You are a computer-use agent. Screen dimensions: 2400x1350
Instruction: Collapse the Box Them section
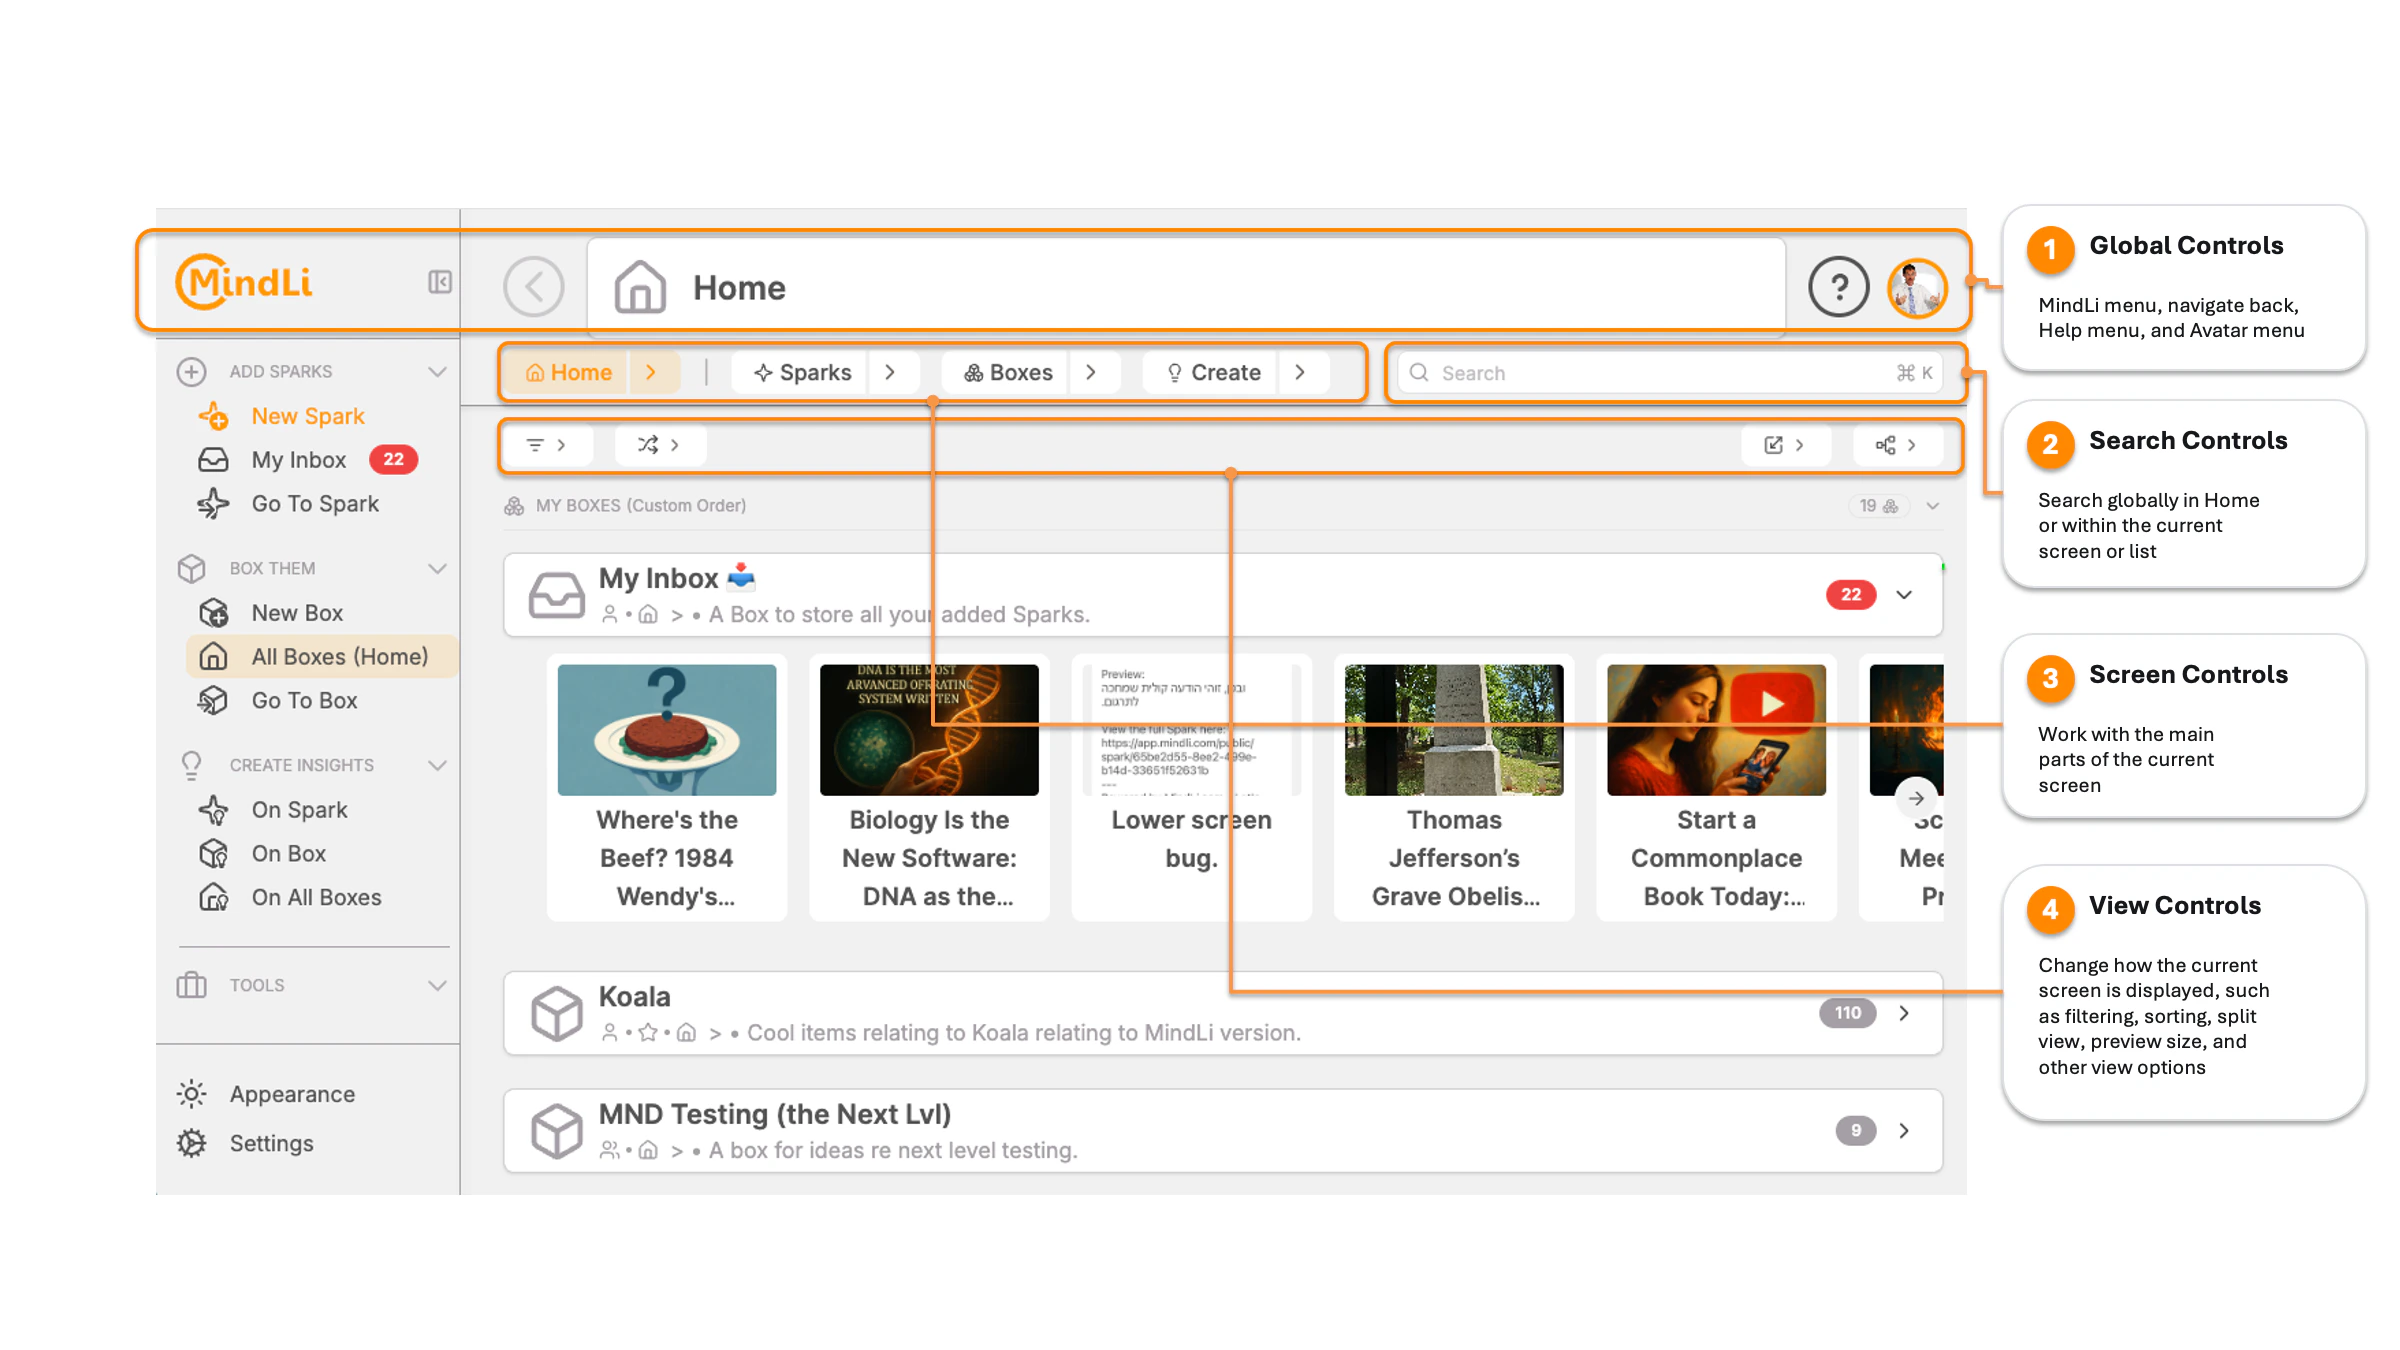pyautogui.click(x=437, y=569)
